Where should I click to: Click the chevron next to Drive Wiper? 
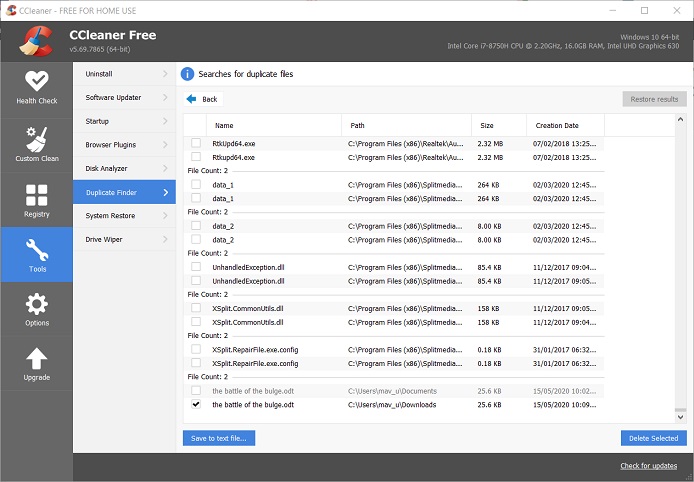point(166,239)
